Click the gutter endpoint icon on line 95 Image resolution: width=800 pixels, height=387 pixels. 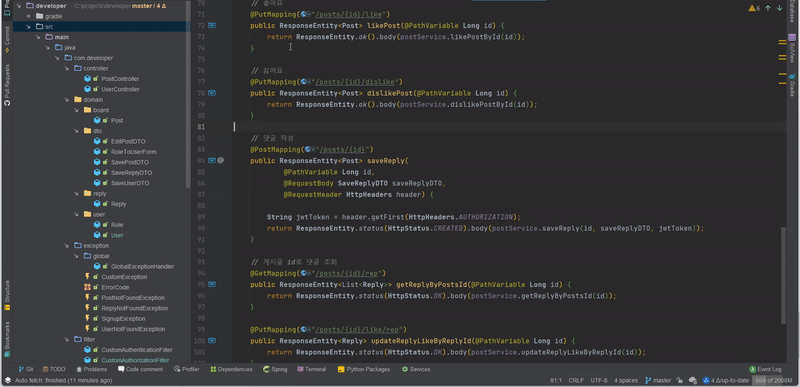point(212,284)
